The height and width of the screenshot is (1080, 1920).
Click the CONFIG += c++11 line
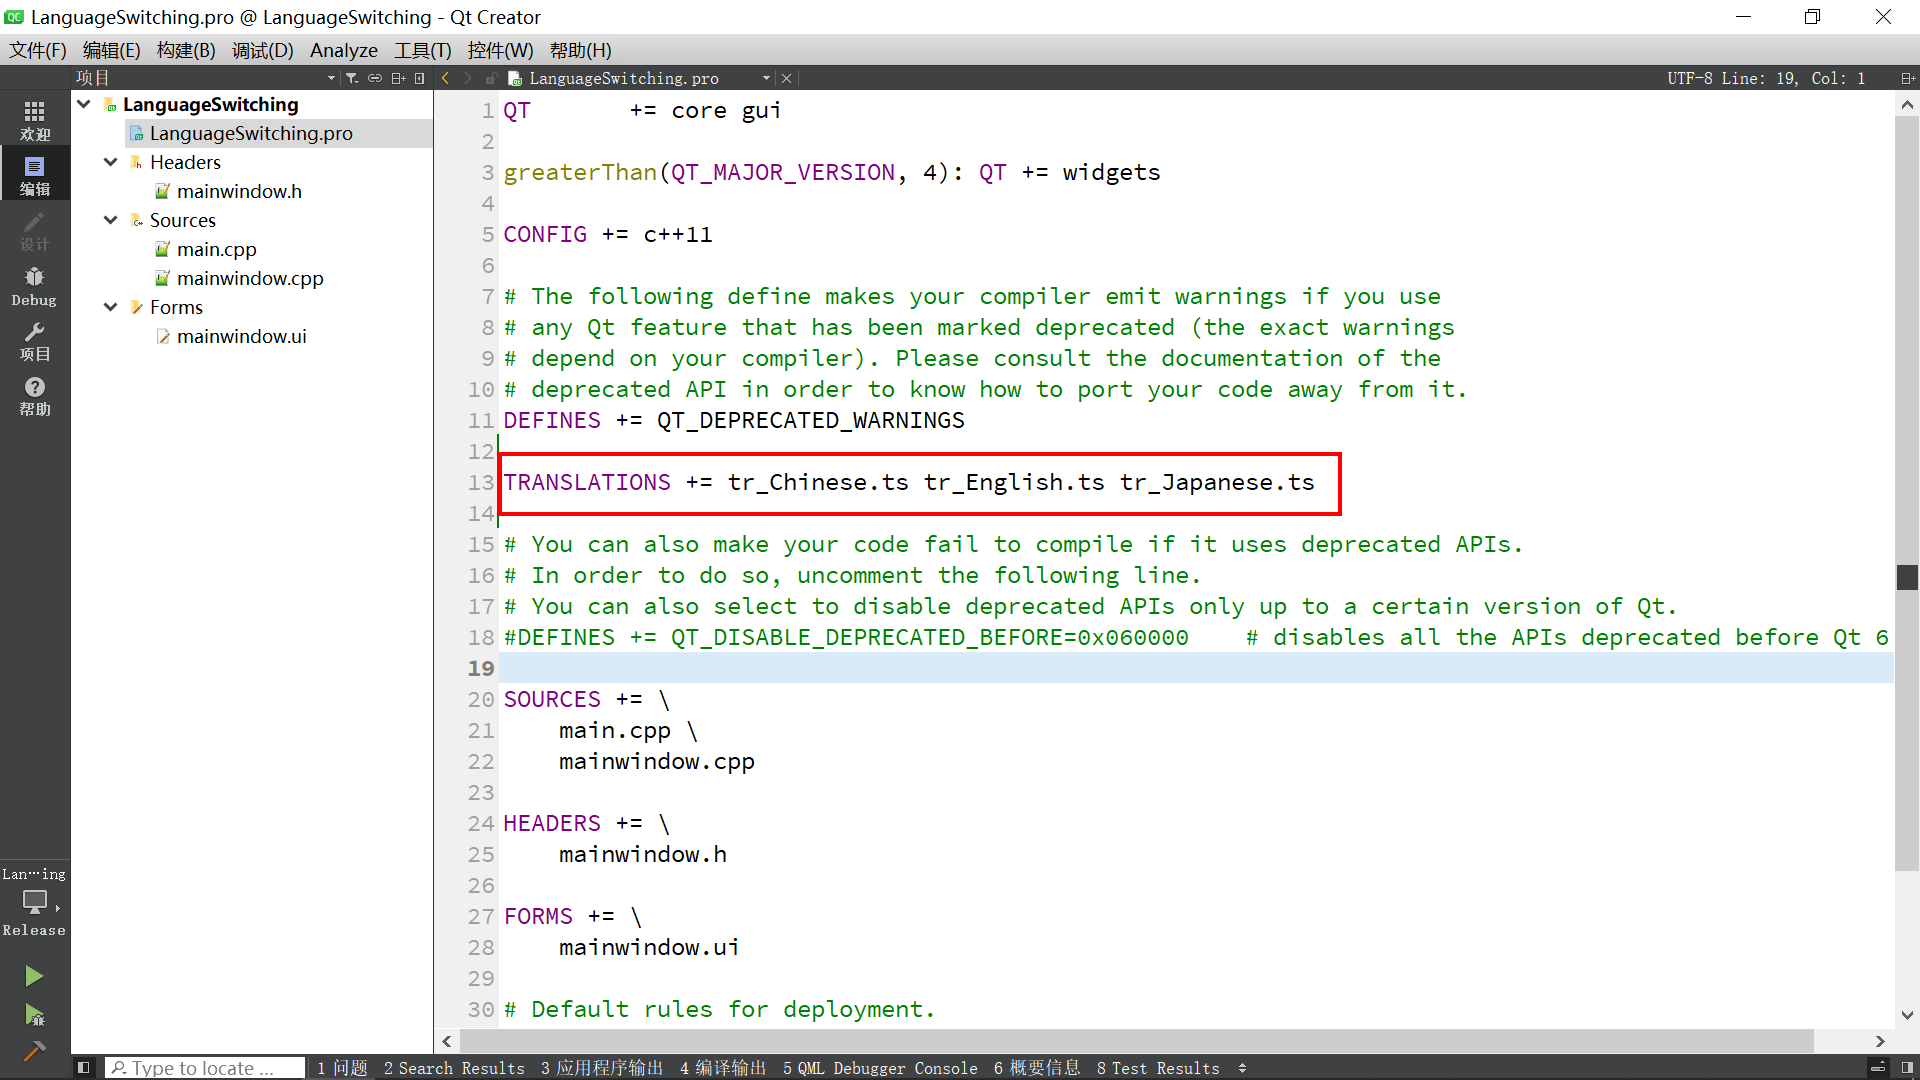coord(607,235)
